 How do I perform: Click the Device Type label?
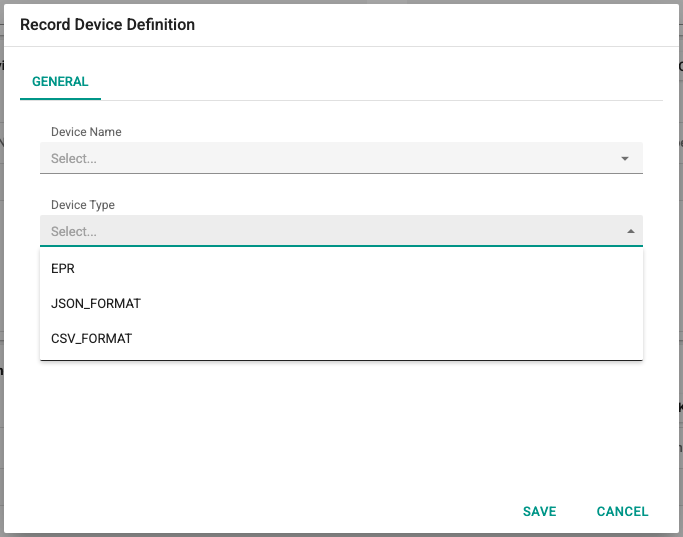point(83,205)
